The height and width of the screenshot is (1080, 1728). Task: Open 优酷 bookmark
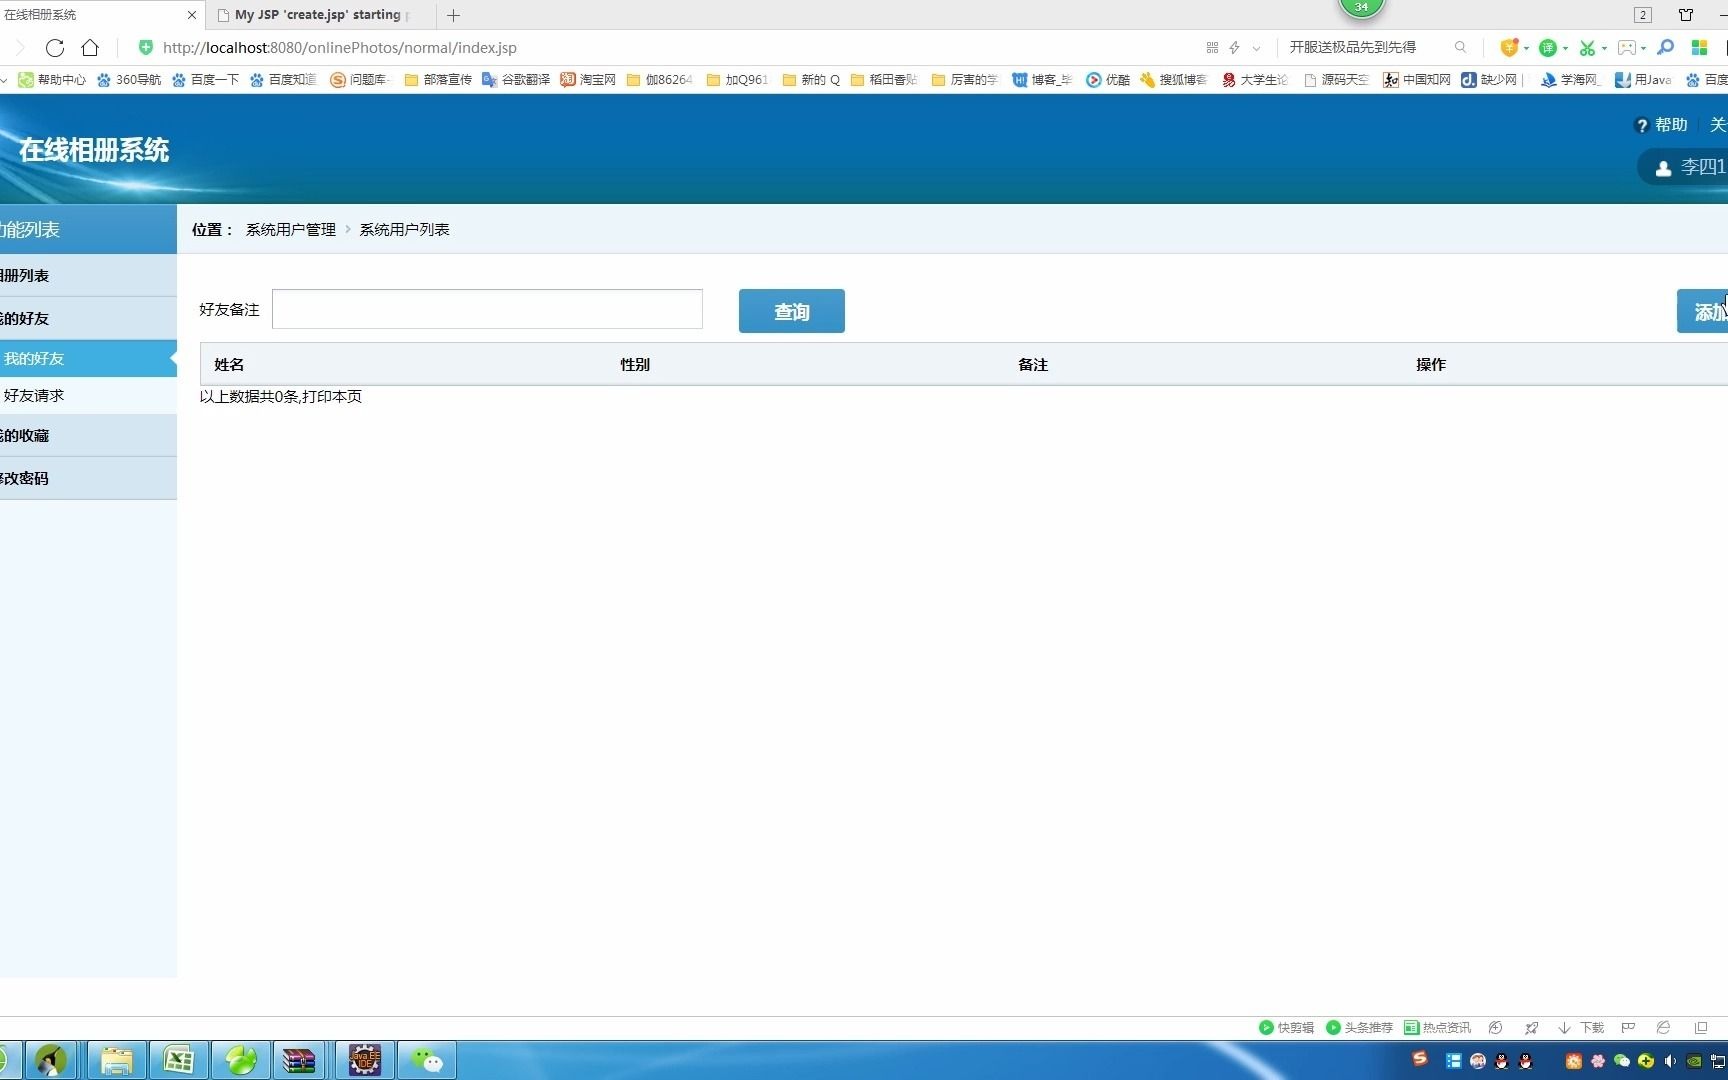1108,79
